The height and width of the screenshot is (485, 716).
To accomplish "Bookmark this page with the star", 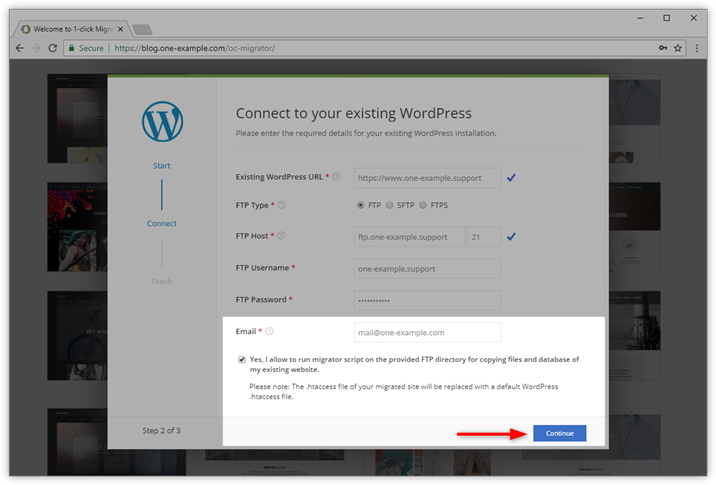I will (x=678, y=48).
